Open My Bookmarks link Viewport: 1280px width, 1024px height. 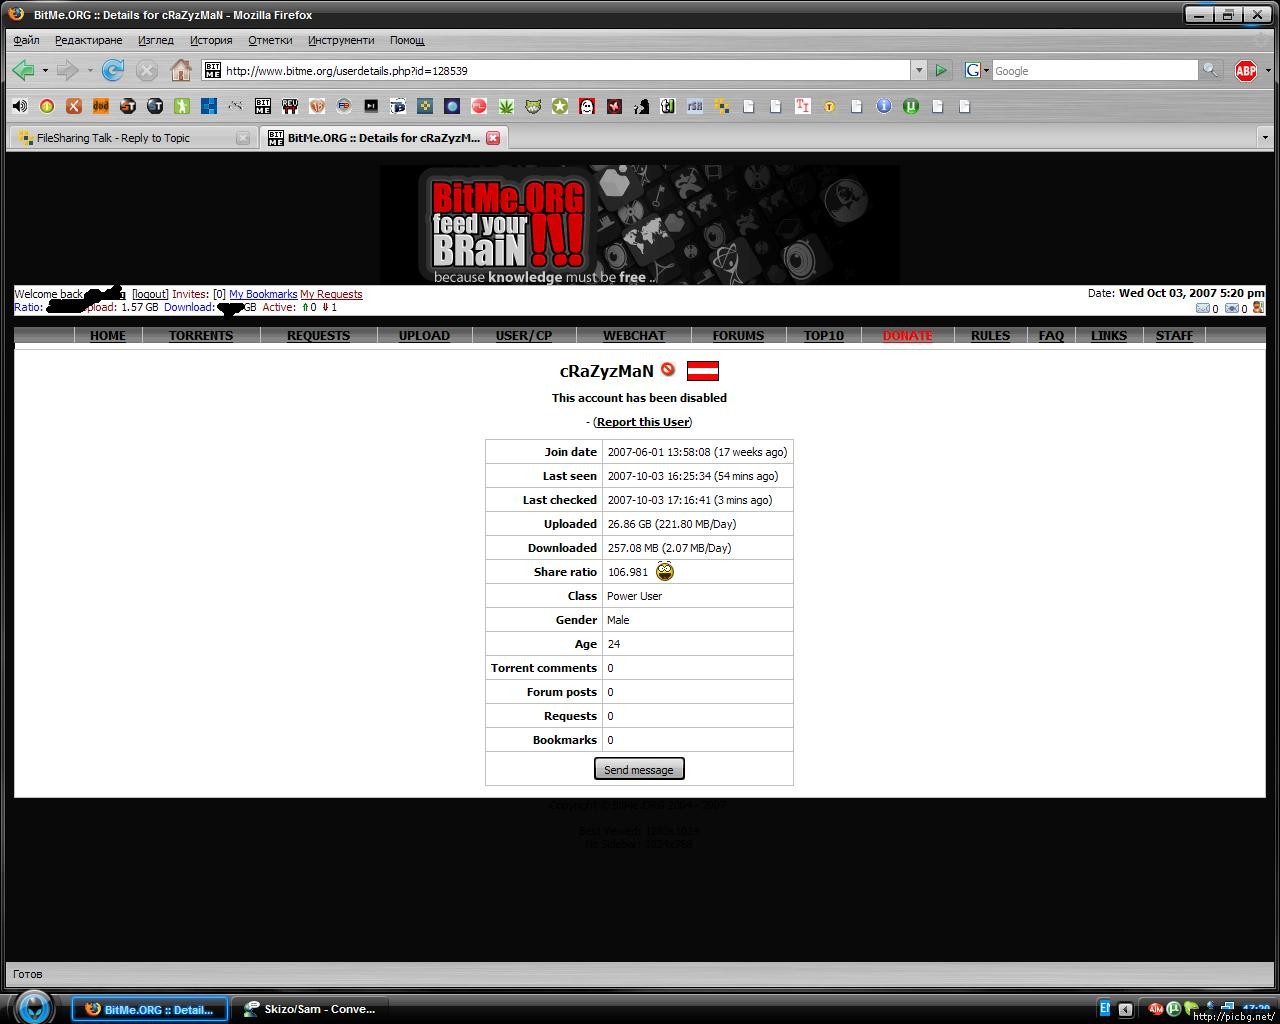click(x=263, y=294)
